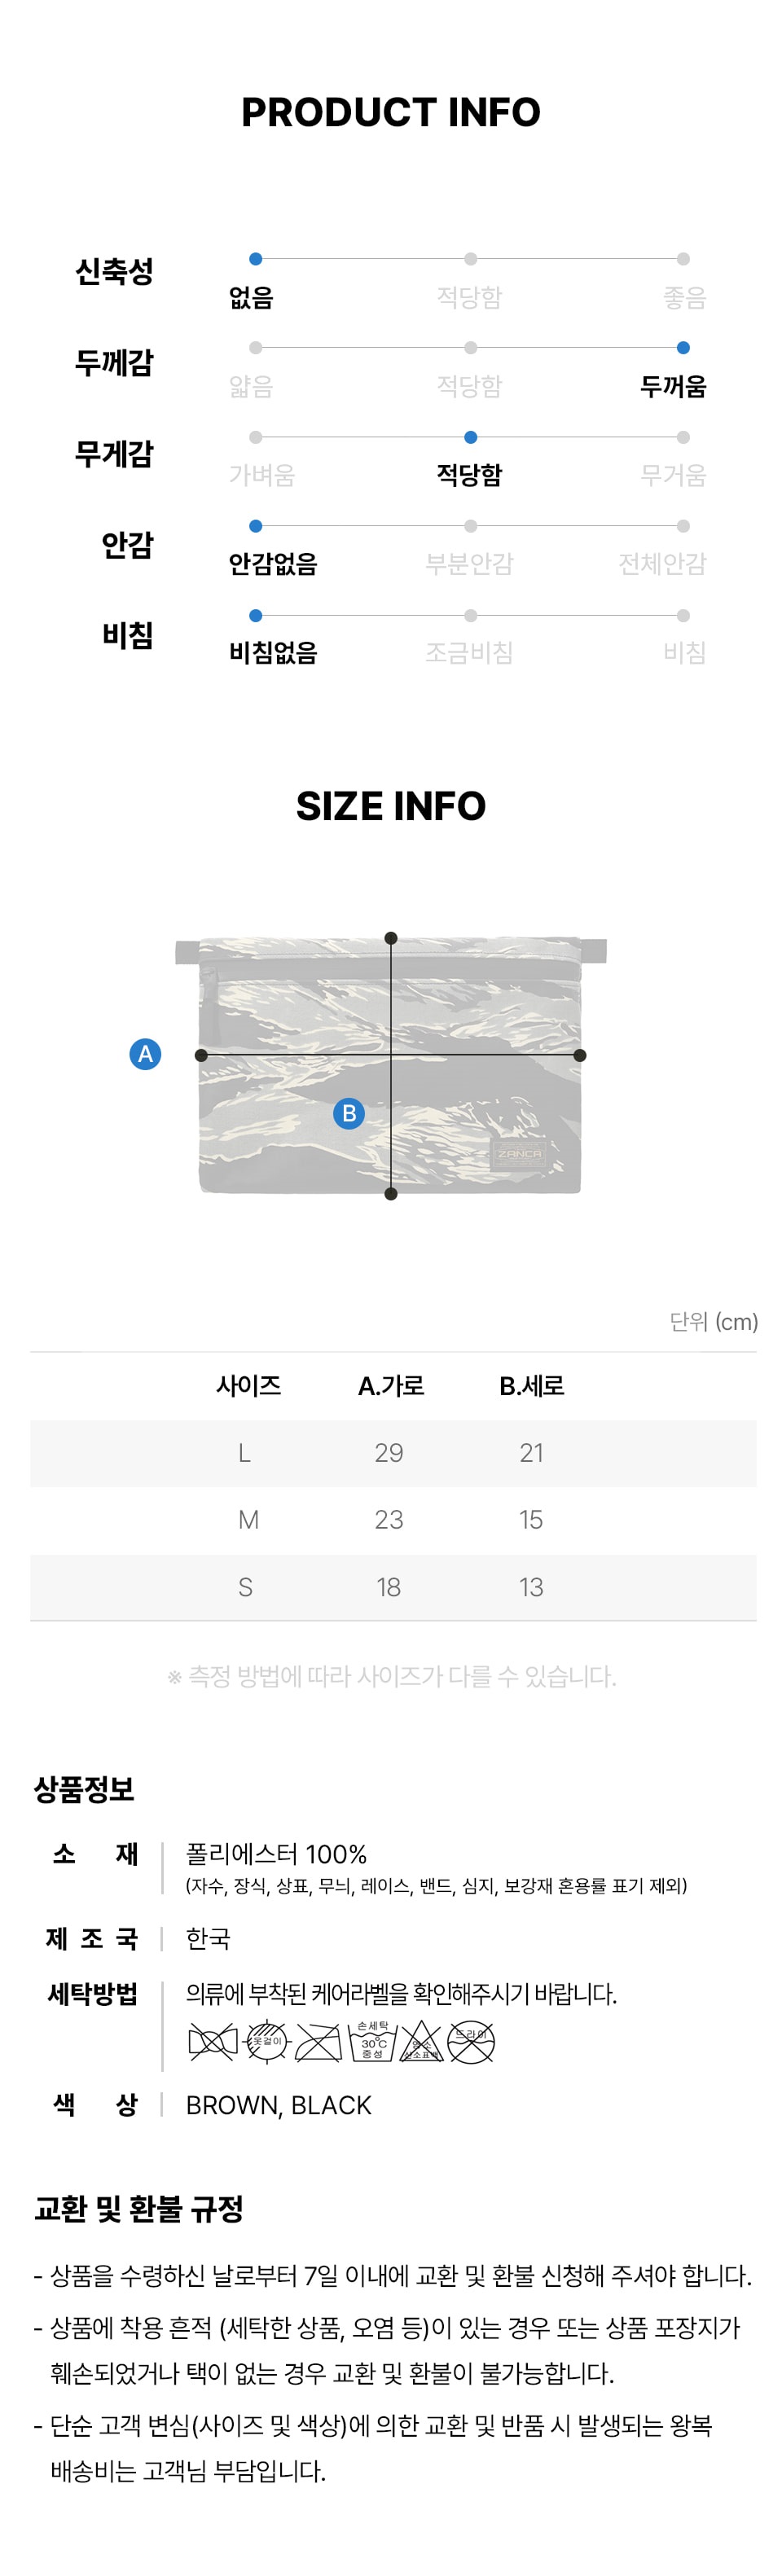Select the 적당함 dot for 무게감
Viewport: 782px width, 2576px height.
(x=471, y=437)
